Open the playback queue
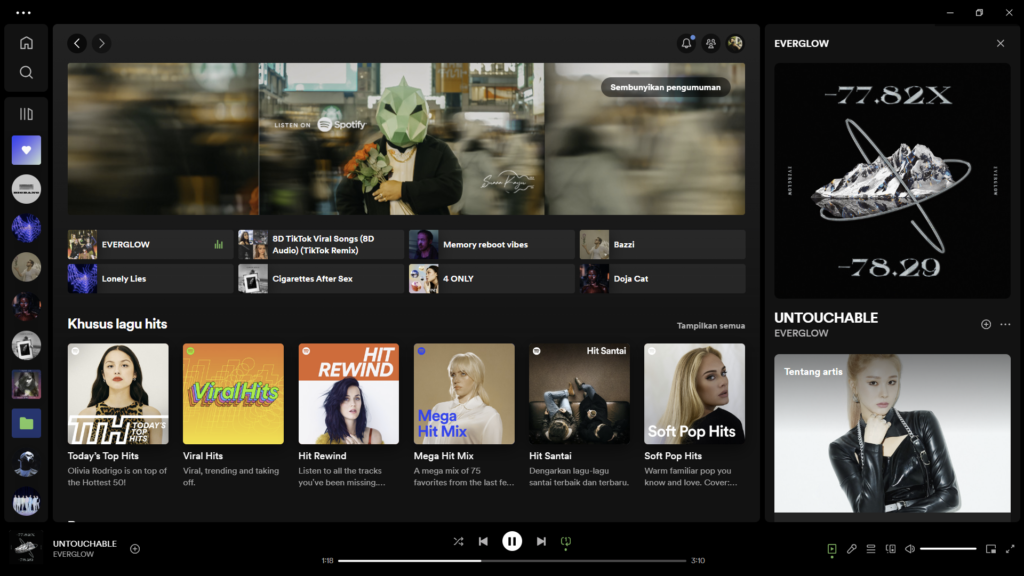The width and height of the screenshot is (1024, 576). tap(872, 549)
